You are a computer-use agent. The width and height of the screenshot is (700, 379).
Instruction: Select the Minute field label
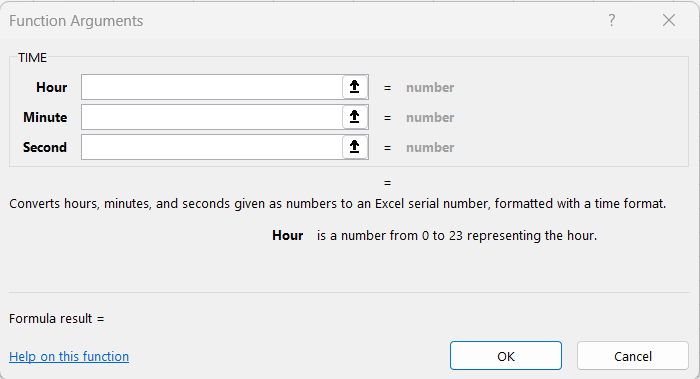point(45,117)
